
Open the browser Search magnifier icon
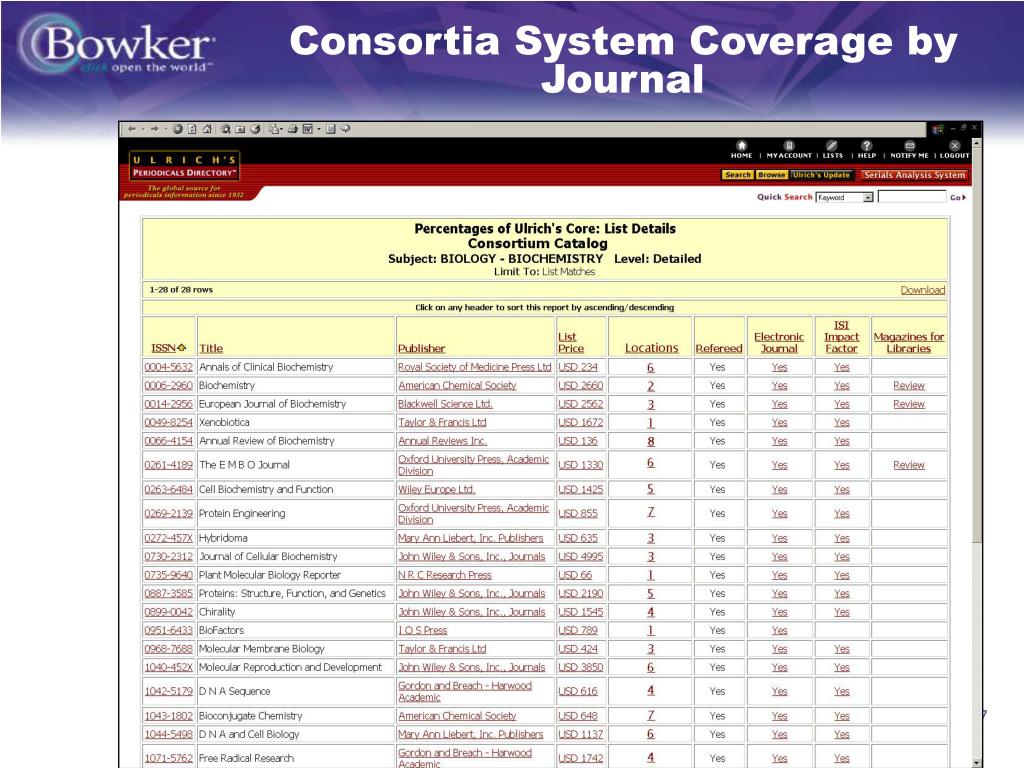click(226, 129)
